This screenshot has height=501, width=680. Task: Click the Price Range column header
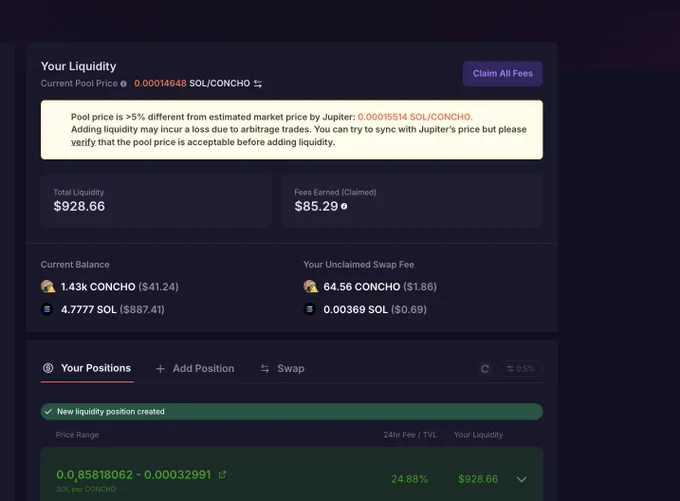click(x=77, y=435)
